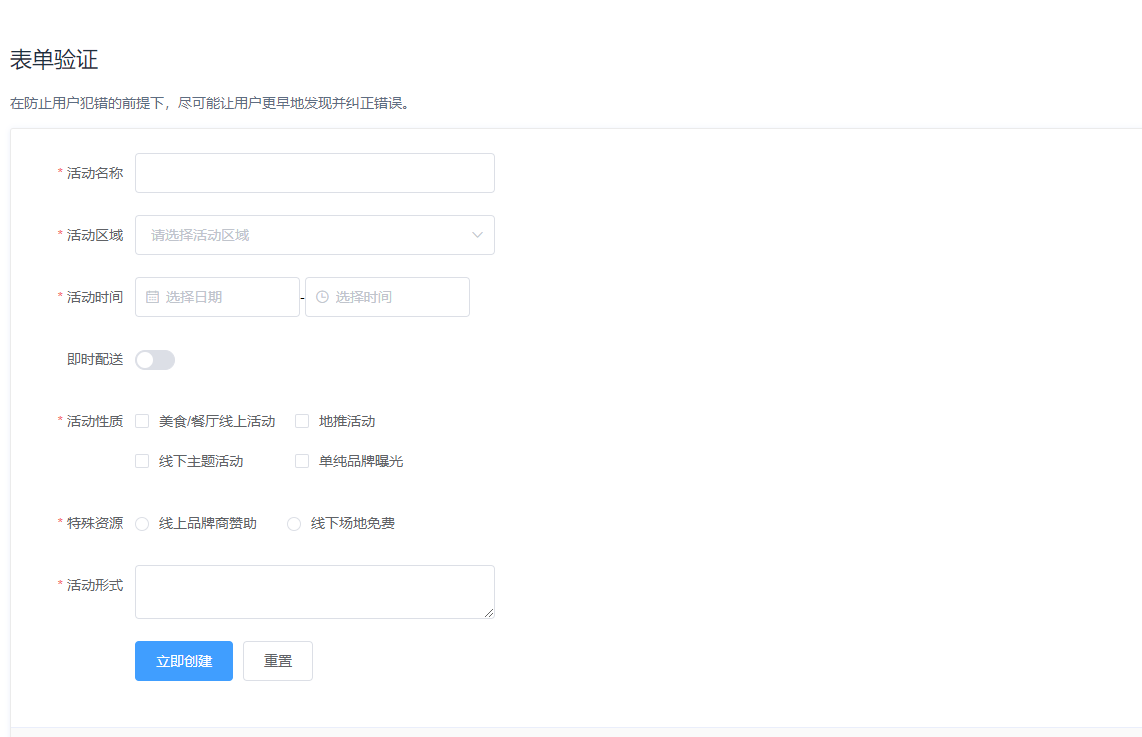Open the 请选择活动区域 dropdown
The image size is (1142, 737).
coord(300,234)
